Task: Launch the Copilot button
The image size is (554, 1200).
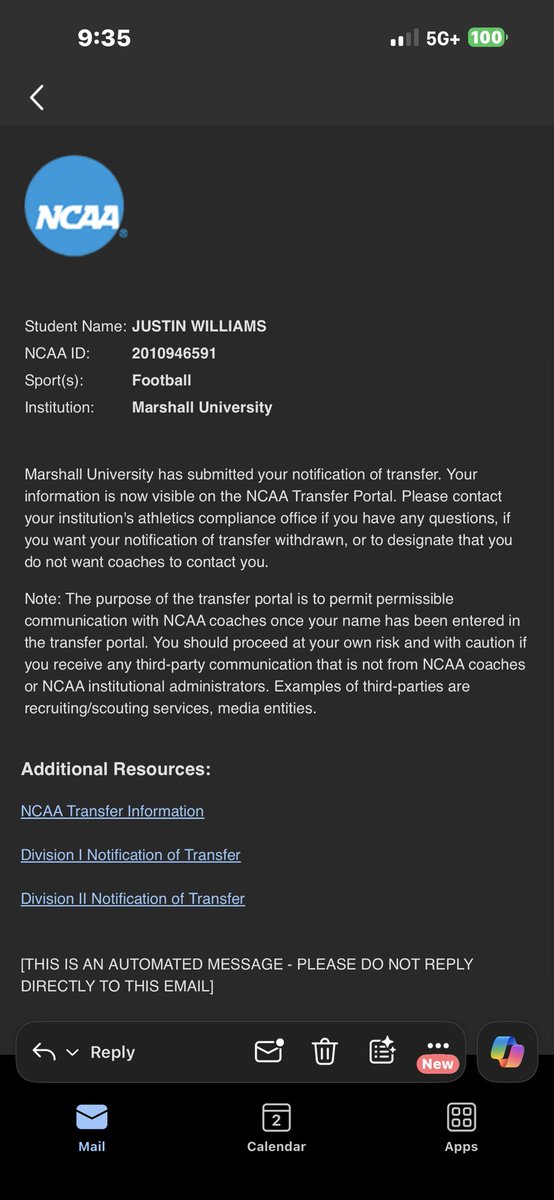Action: [507, 1052]
